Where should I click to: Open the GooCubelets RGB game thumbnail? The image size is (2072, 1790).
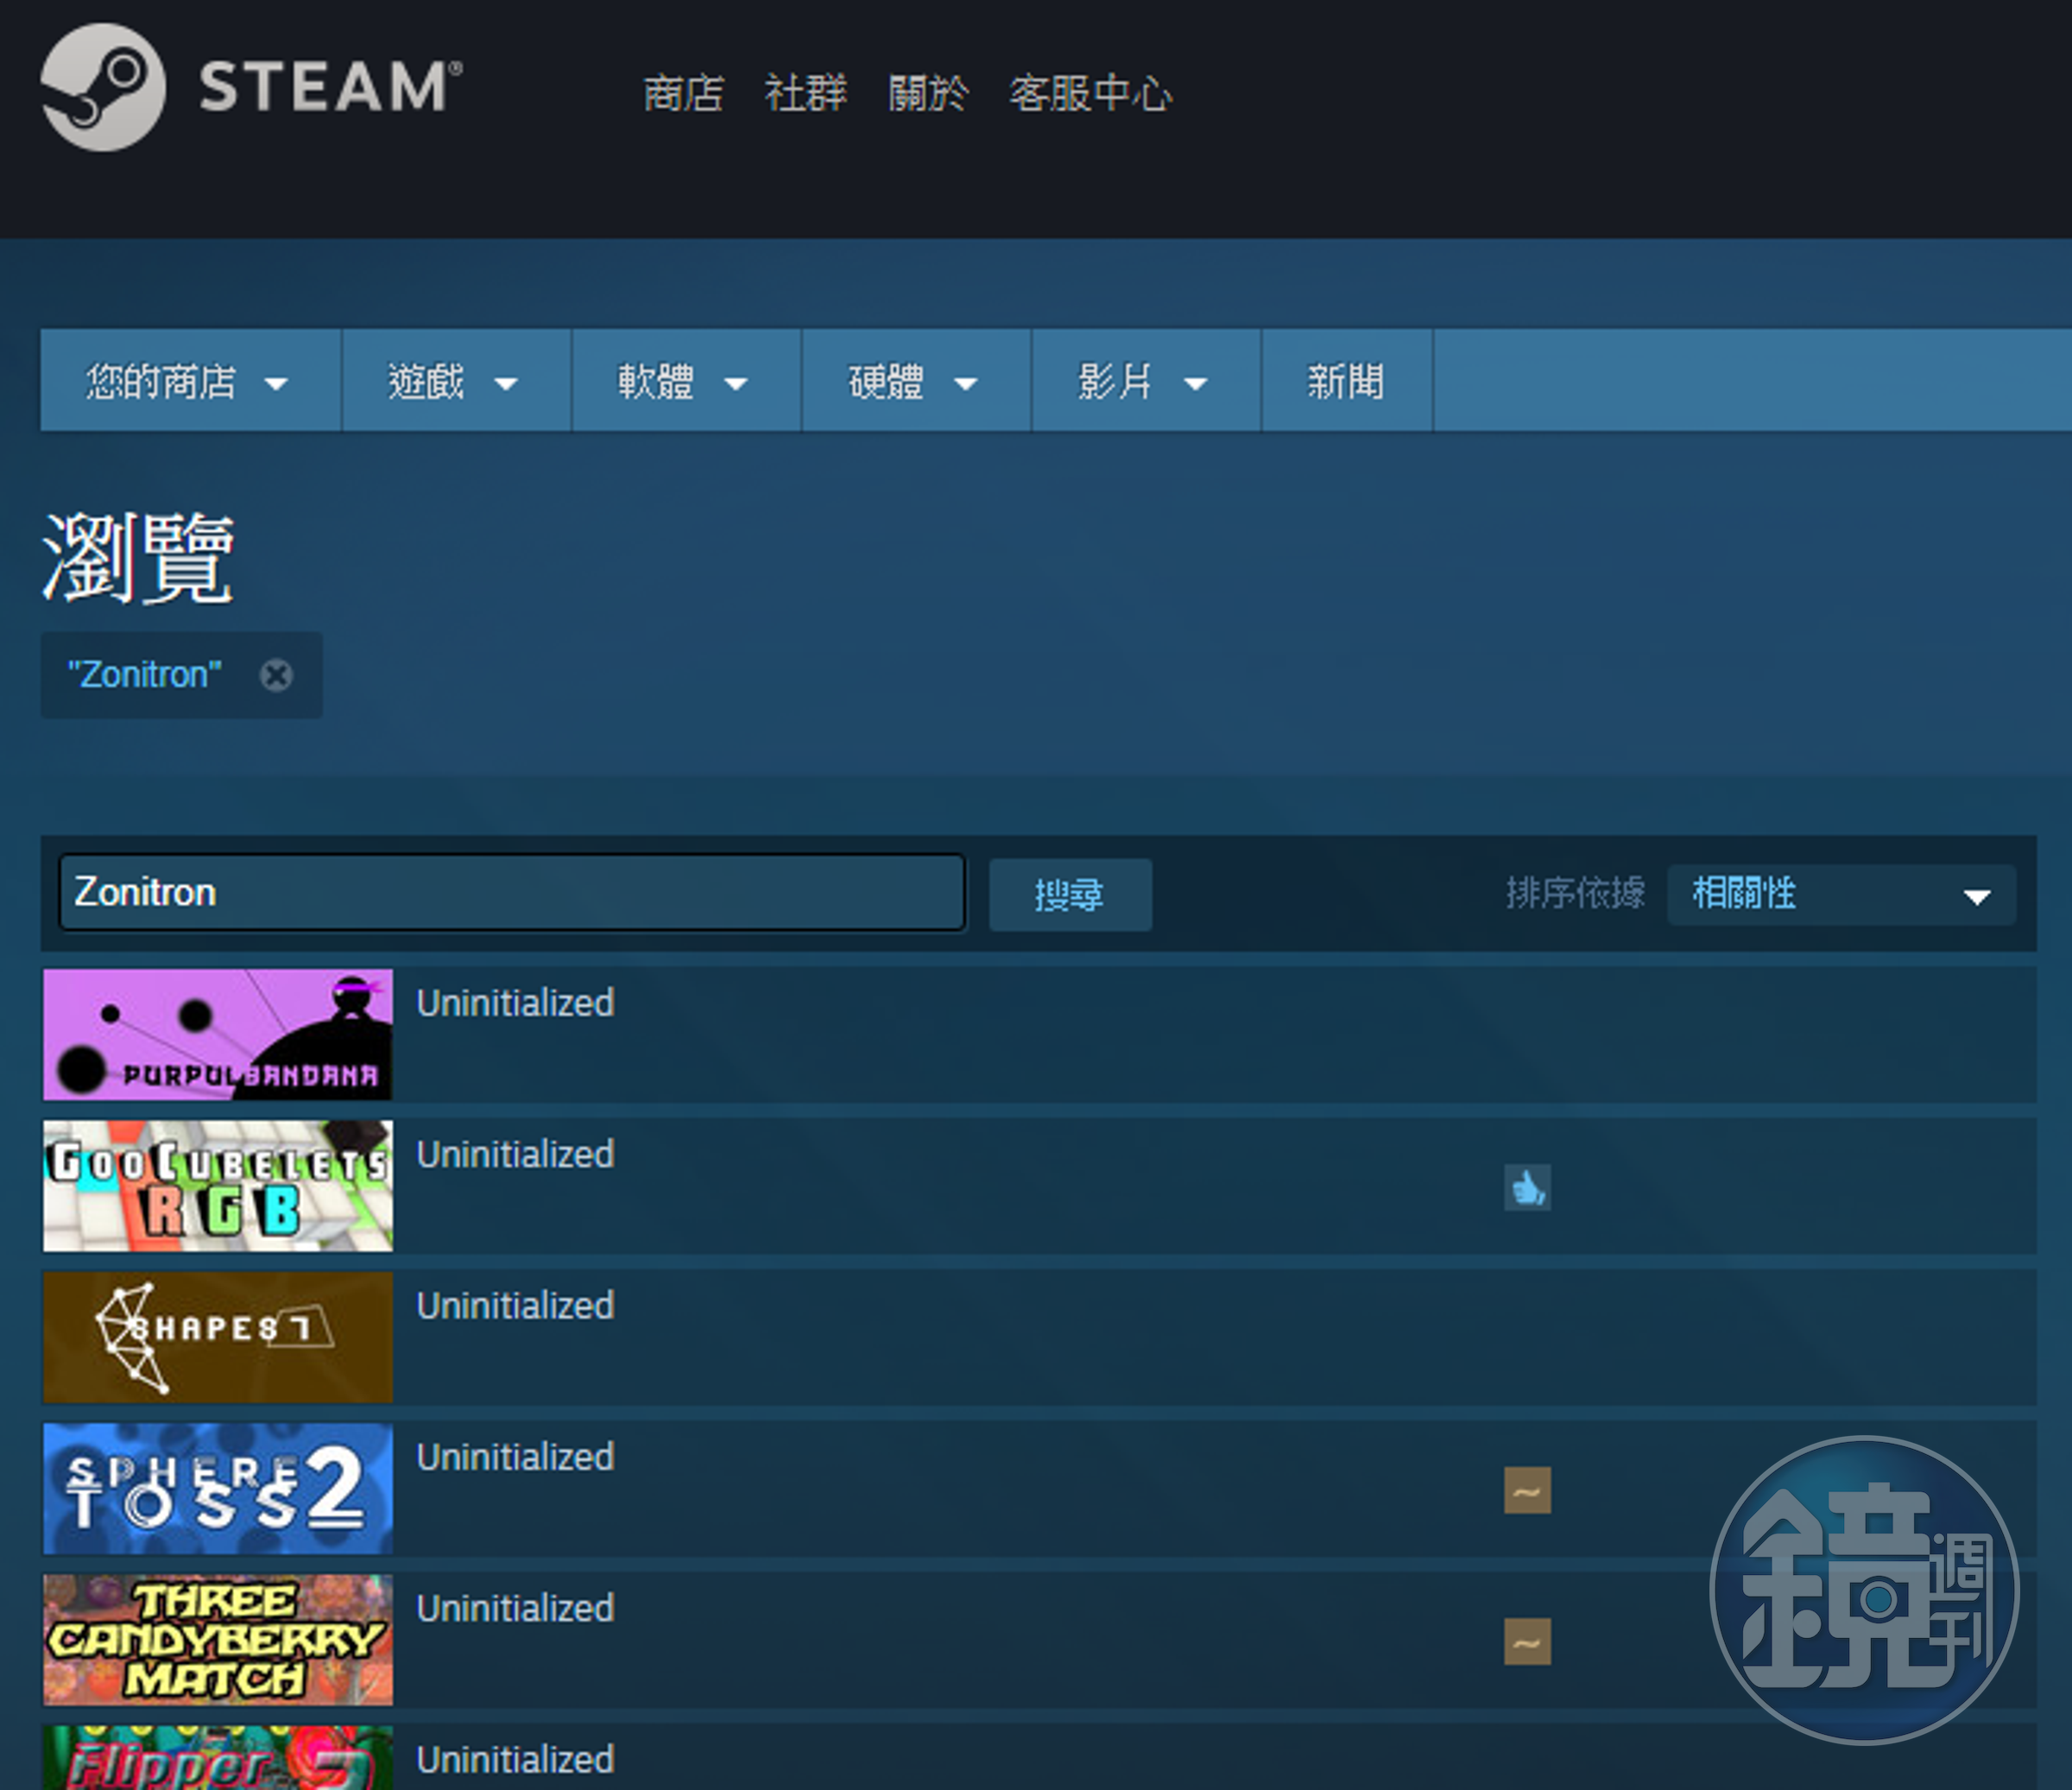click(x=218, y=1185)
